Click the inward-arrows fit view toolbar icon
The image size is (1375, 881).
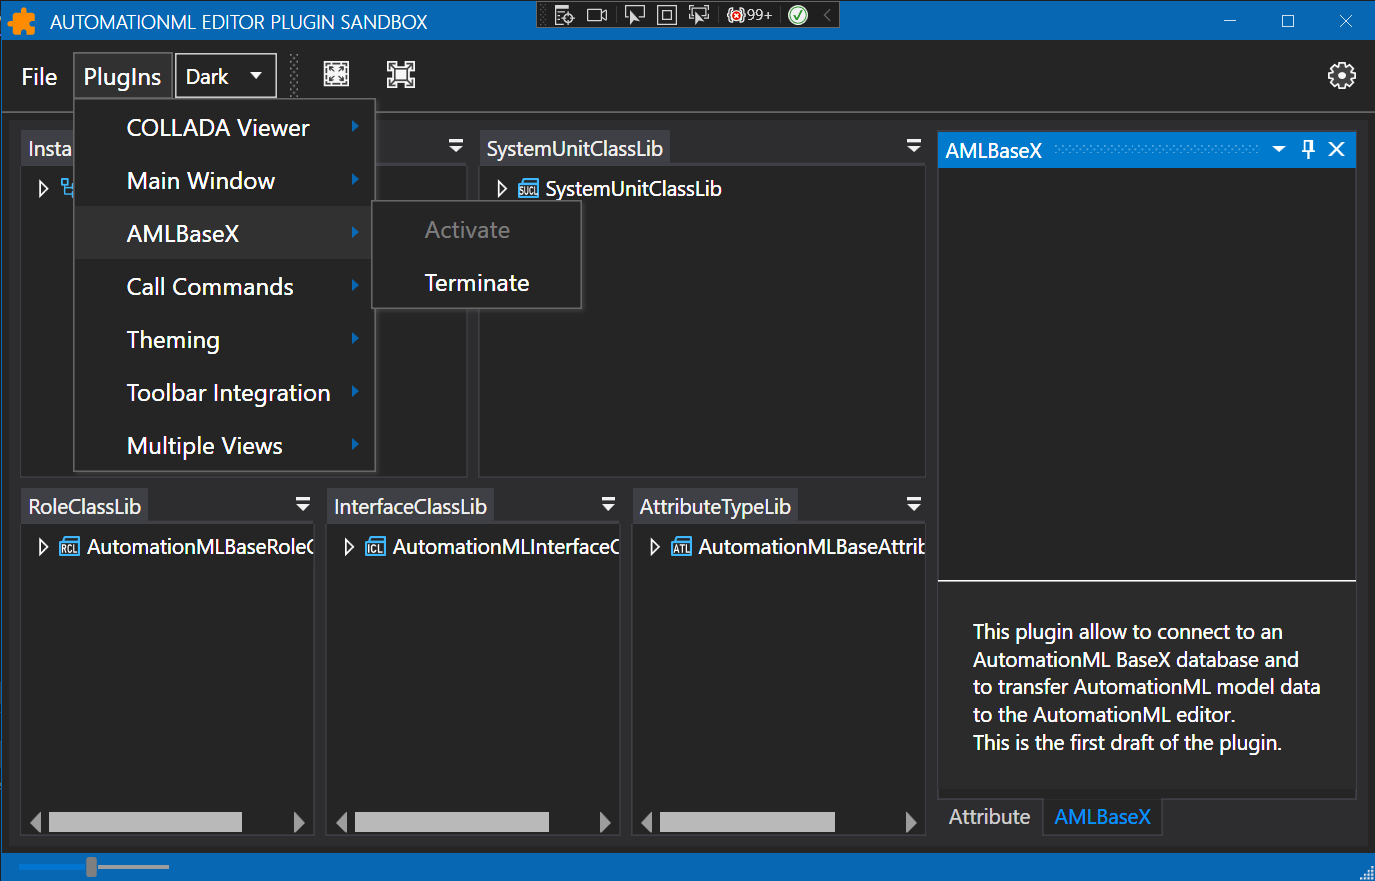tap(337, 75)
